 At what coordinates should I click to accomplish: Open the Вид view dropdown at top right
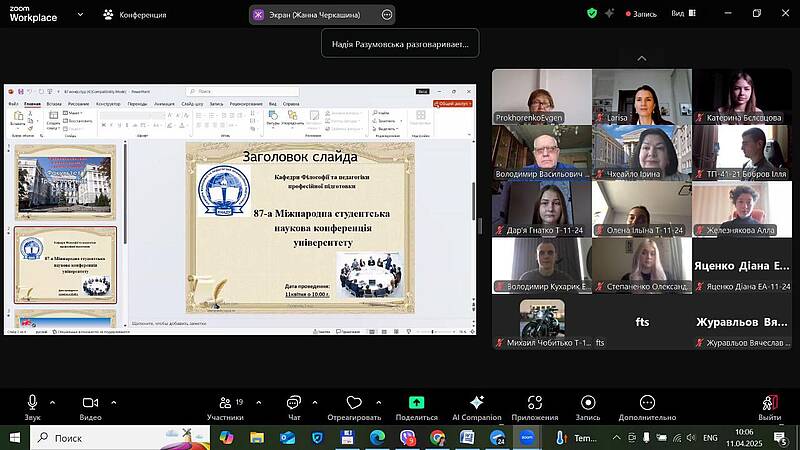click(682, 14)
